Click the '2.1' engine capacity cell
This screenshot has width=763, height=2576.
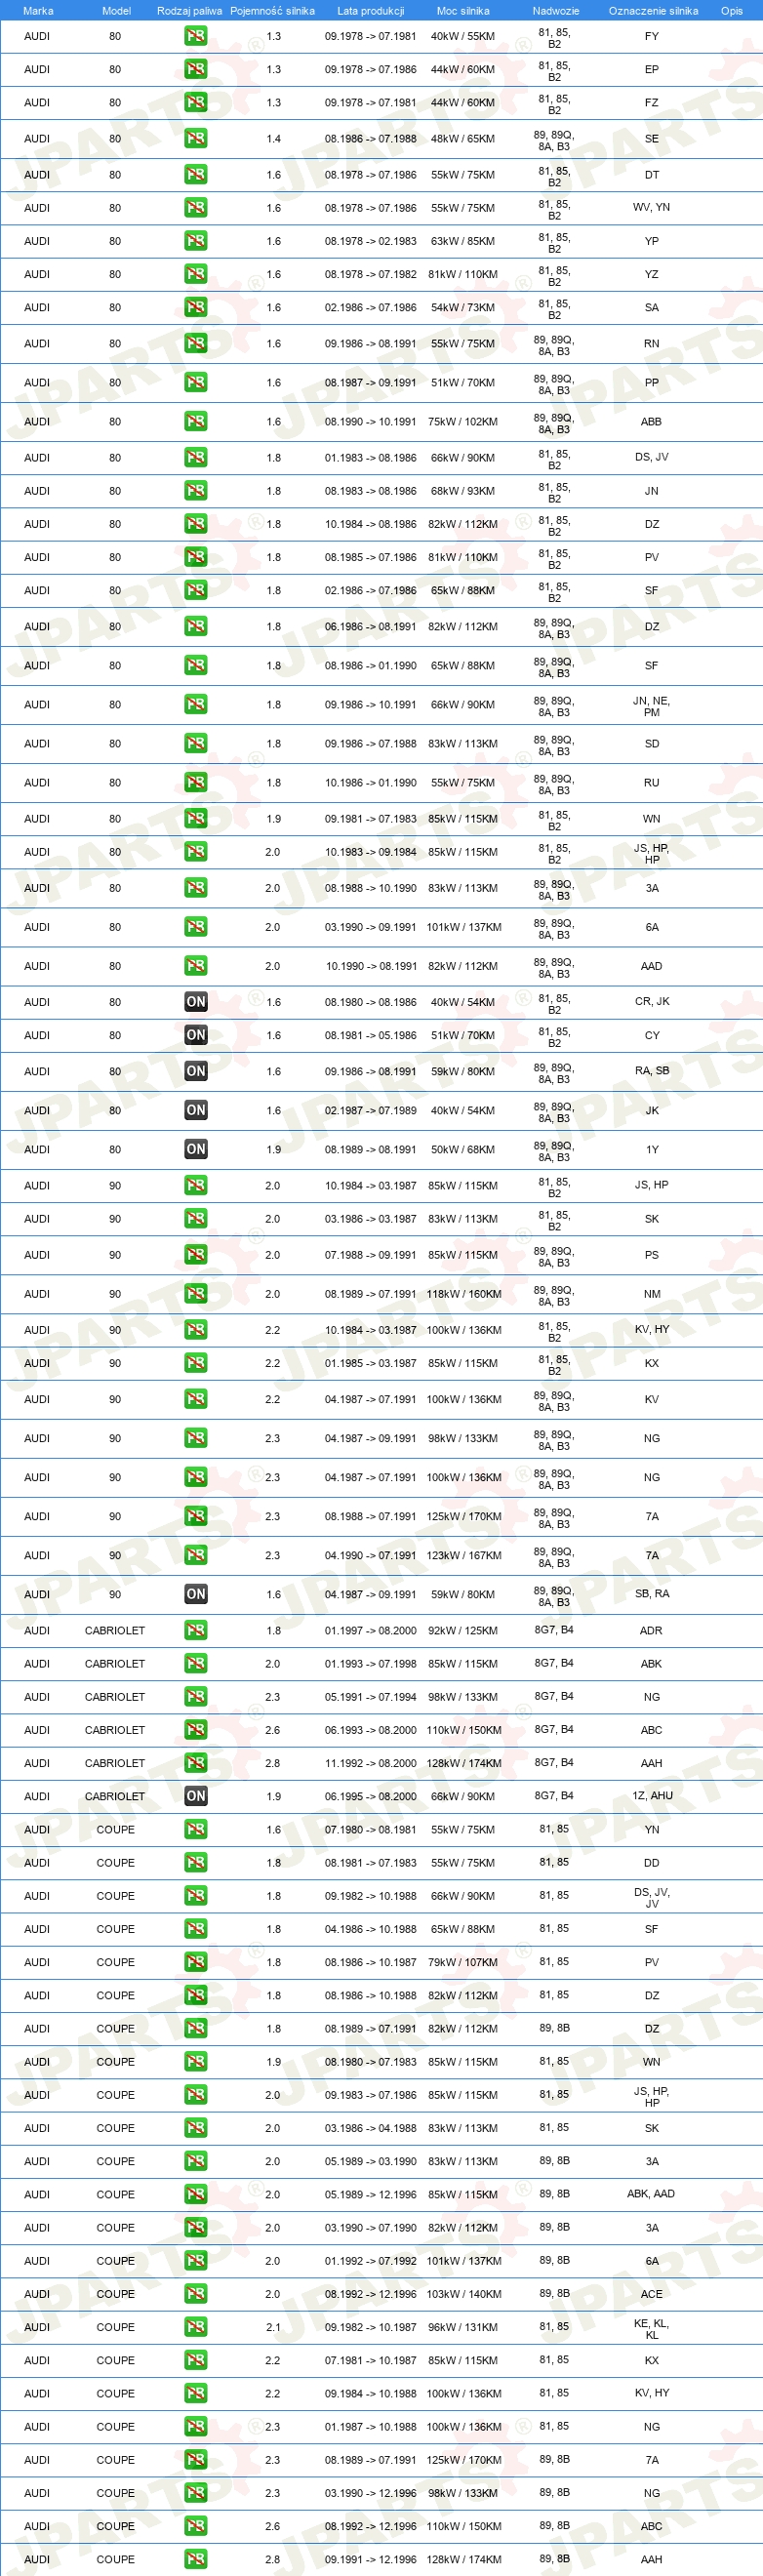[273, 2327]
